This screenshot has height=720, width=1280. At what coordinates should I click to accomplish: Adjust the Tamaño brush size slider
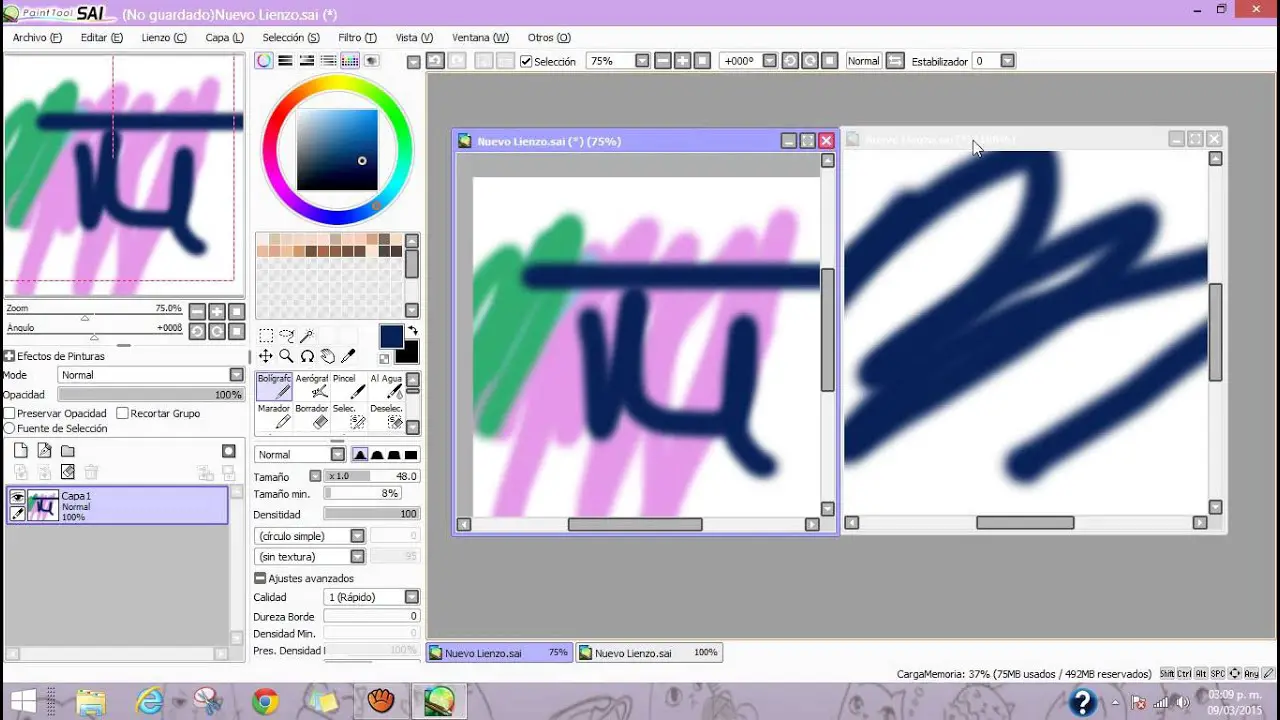[x=371, y=476]
